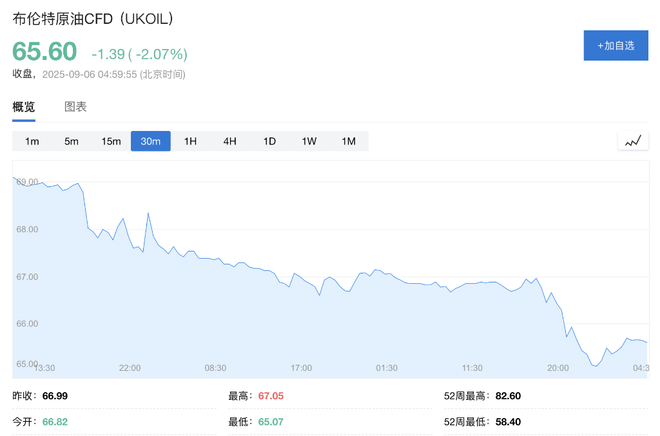Screen dimensions: 660x436
Task: Switch chart to 1H interval
Action: click(190, 141)
